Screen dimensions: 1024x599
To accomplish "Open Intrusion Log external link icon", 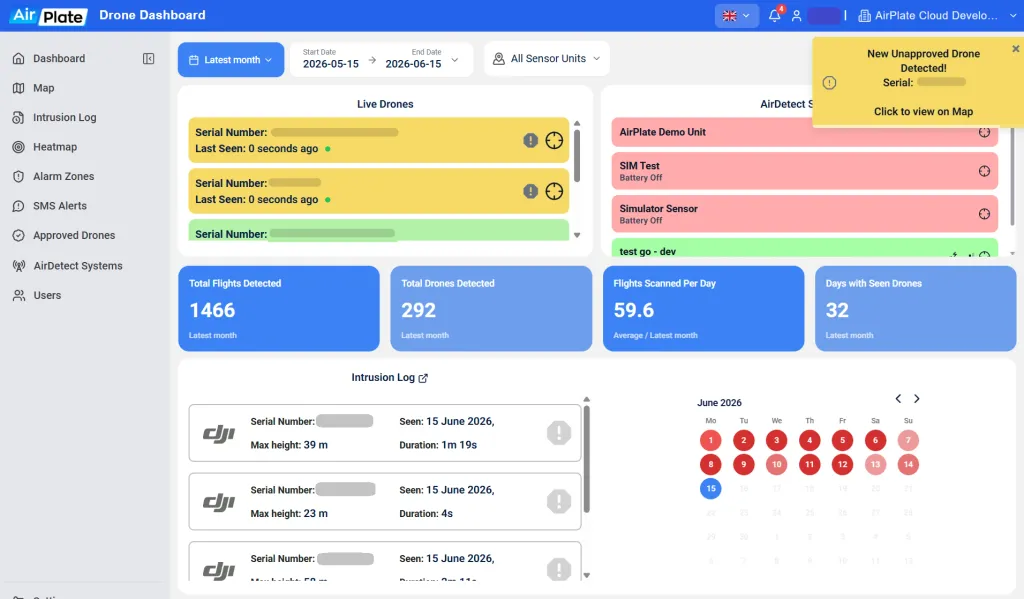I will [423, 378].
